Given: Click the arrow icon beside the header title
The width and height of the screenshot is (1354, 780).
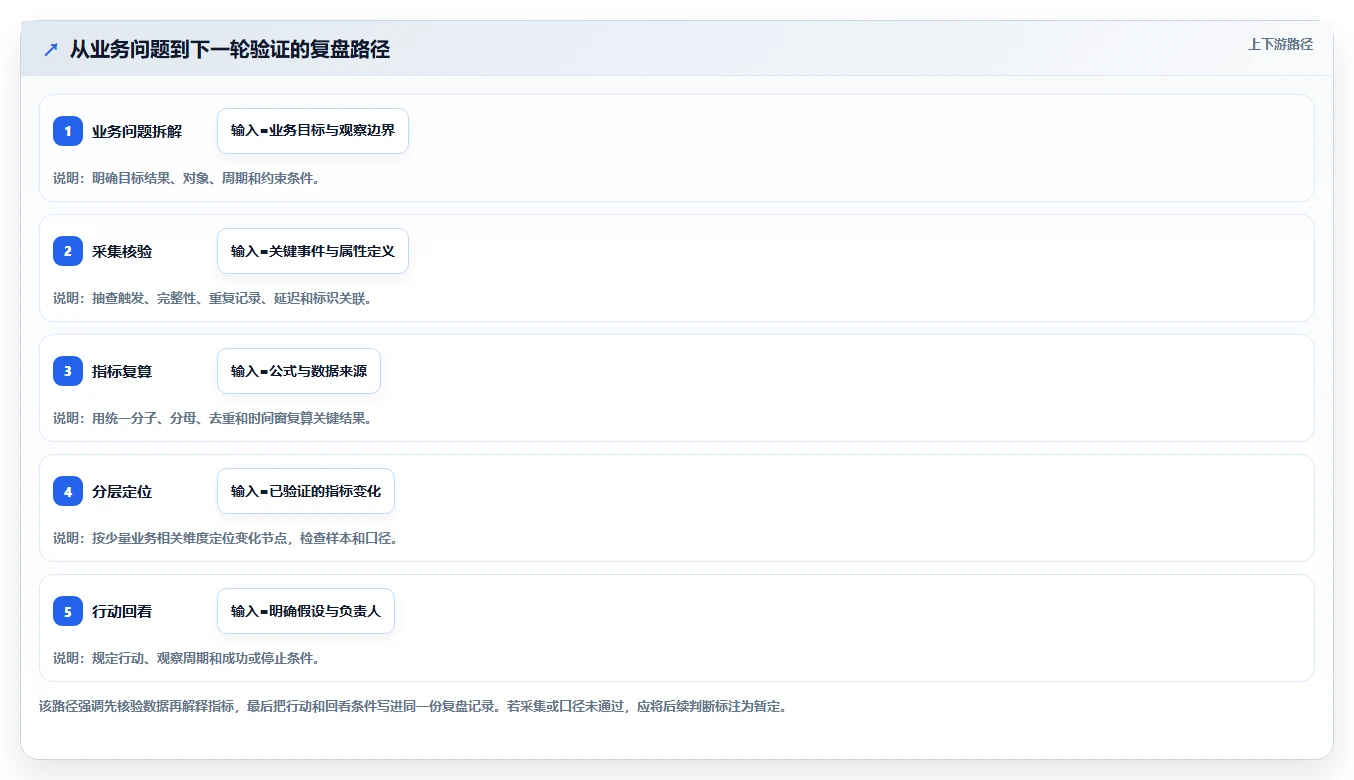Looking at the screenshot, I should tap(51, 49).
